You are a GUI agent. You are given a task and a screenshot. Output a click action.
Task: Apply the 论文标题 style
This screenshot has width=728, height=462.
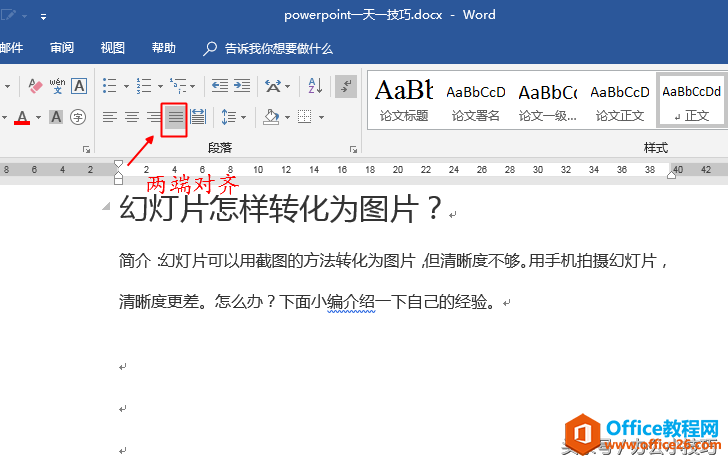click(404, 99)
